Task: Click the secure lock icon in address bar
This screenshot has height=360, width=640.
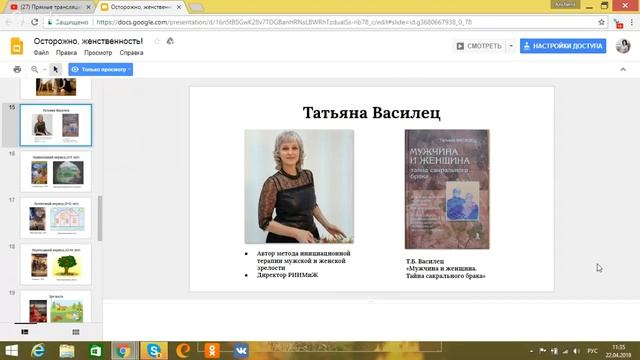Action: (50, 22)
